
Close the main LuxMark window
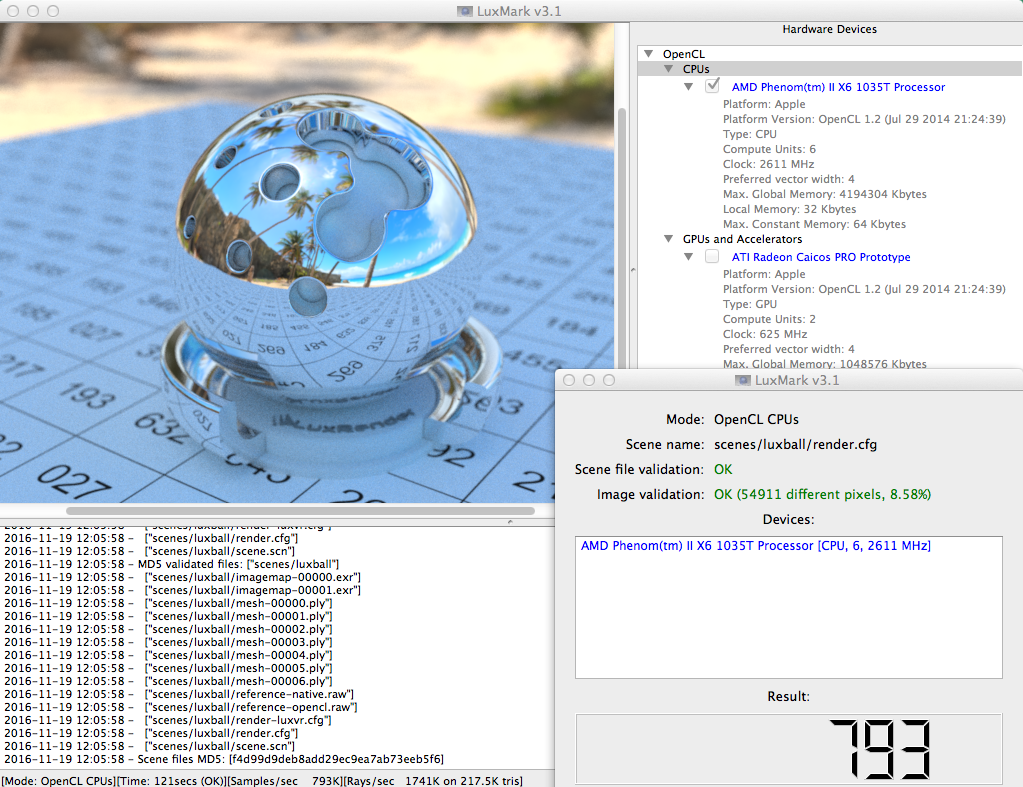pyautogui.click(x=13, y=11)
